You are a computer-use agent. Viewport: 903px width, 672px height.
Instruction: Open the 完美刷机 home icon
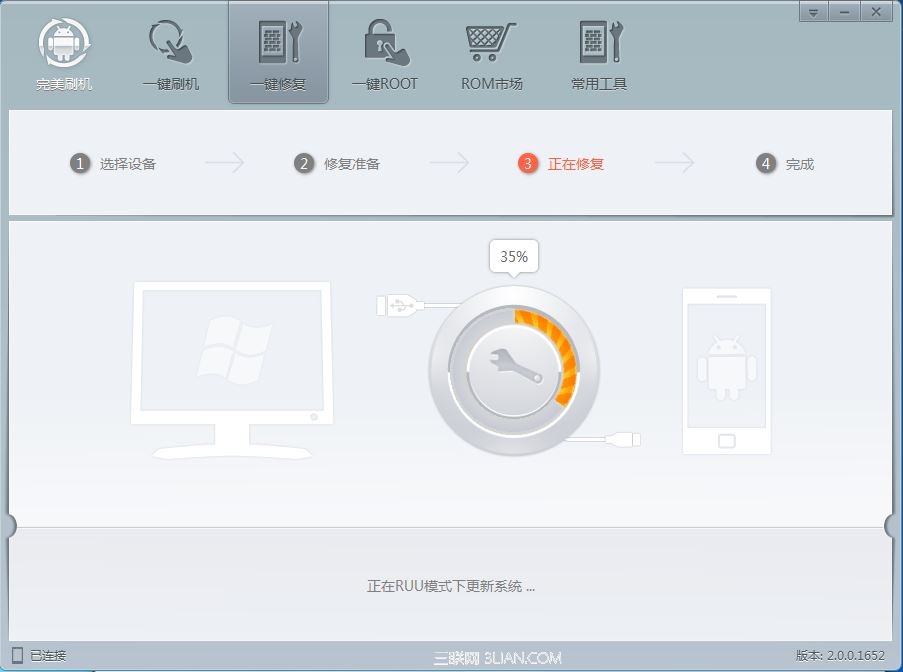64,55
